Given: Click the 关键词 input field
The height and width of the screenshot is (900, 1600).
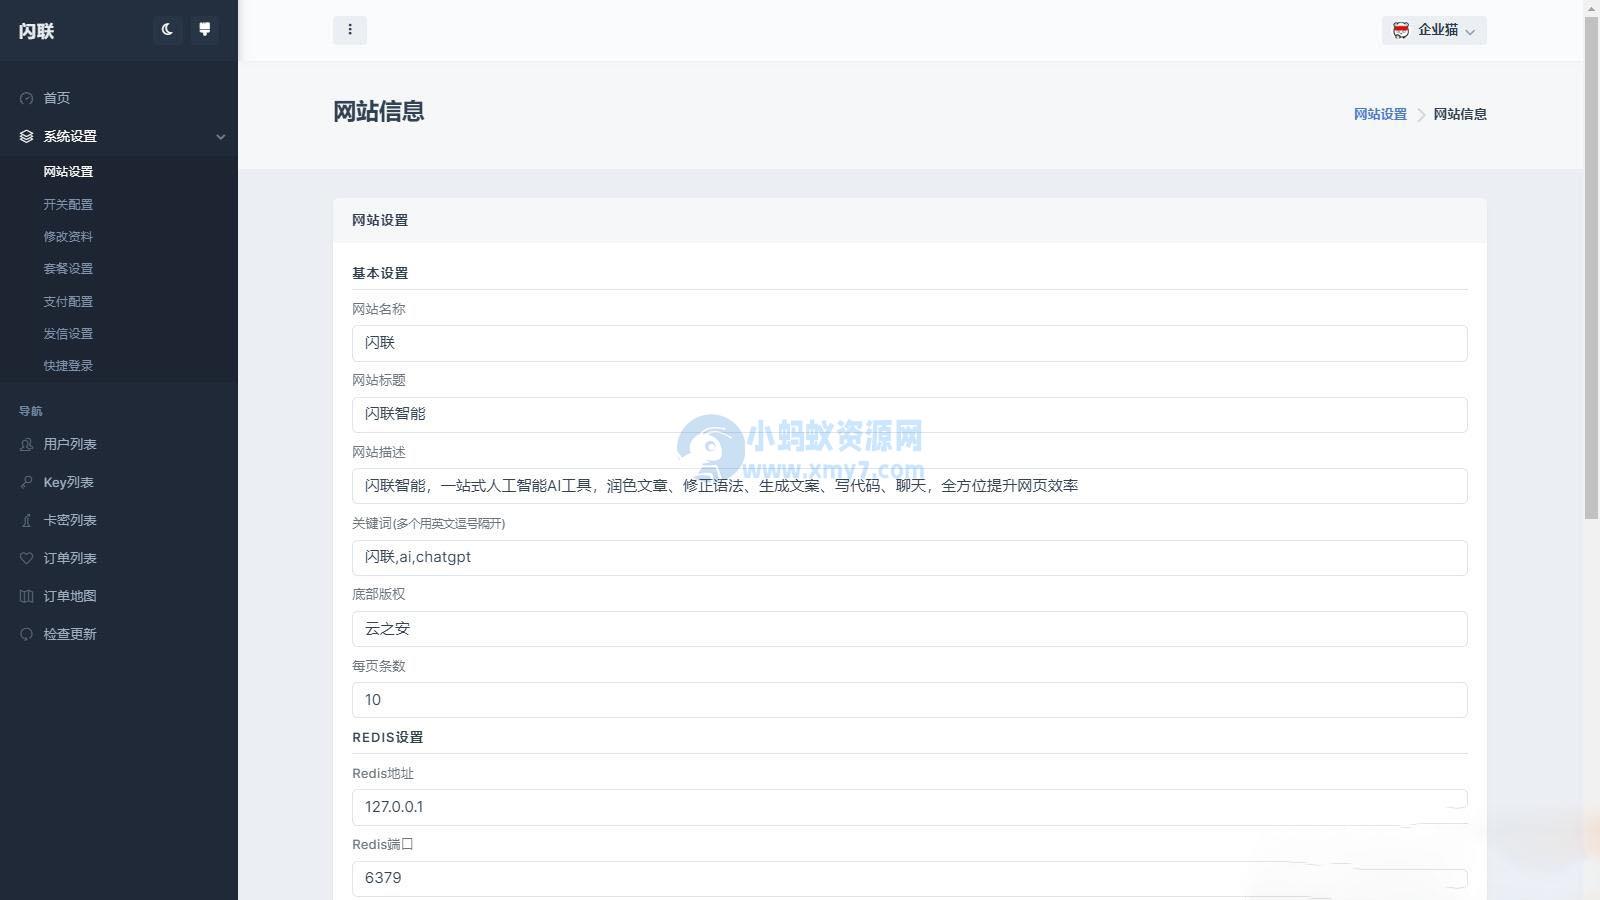Looking at the screenshot, I should (x=909, y=557).
